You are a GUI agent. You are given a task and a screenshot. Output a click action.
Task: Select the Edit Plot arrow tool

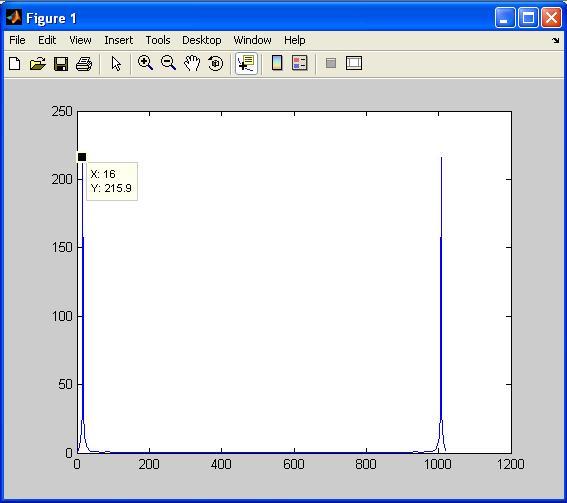pos(116,64)
